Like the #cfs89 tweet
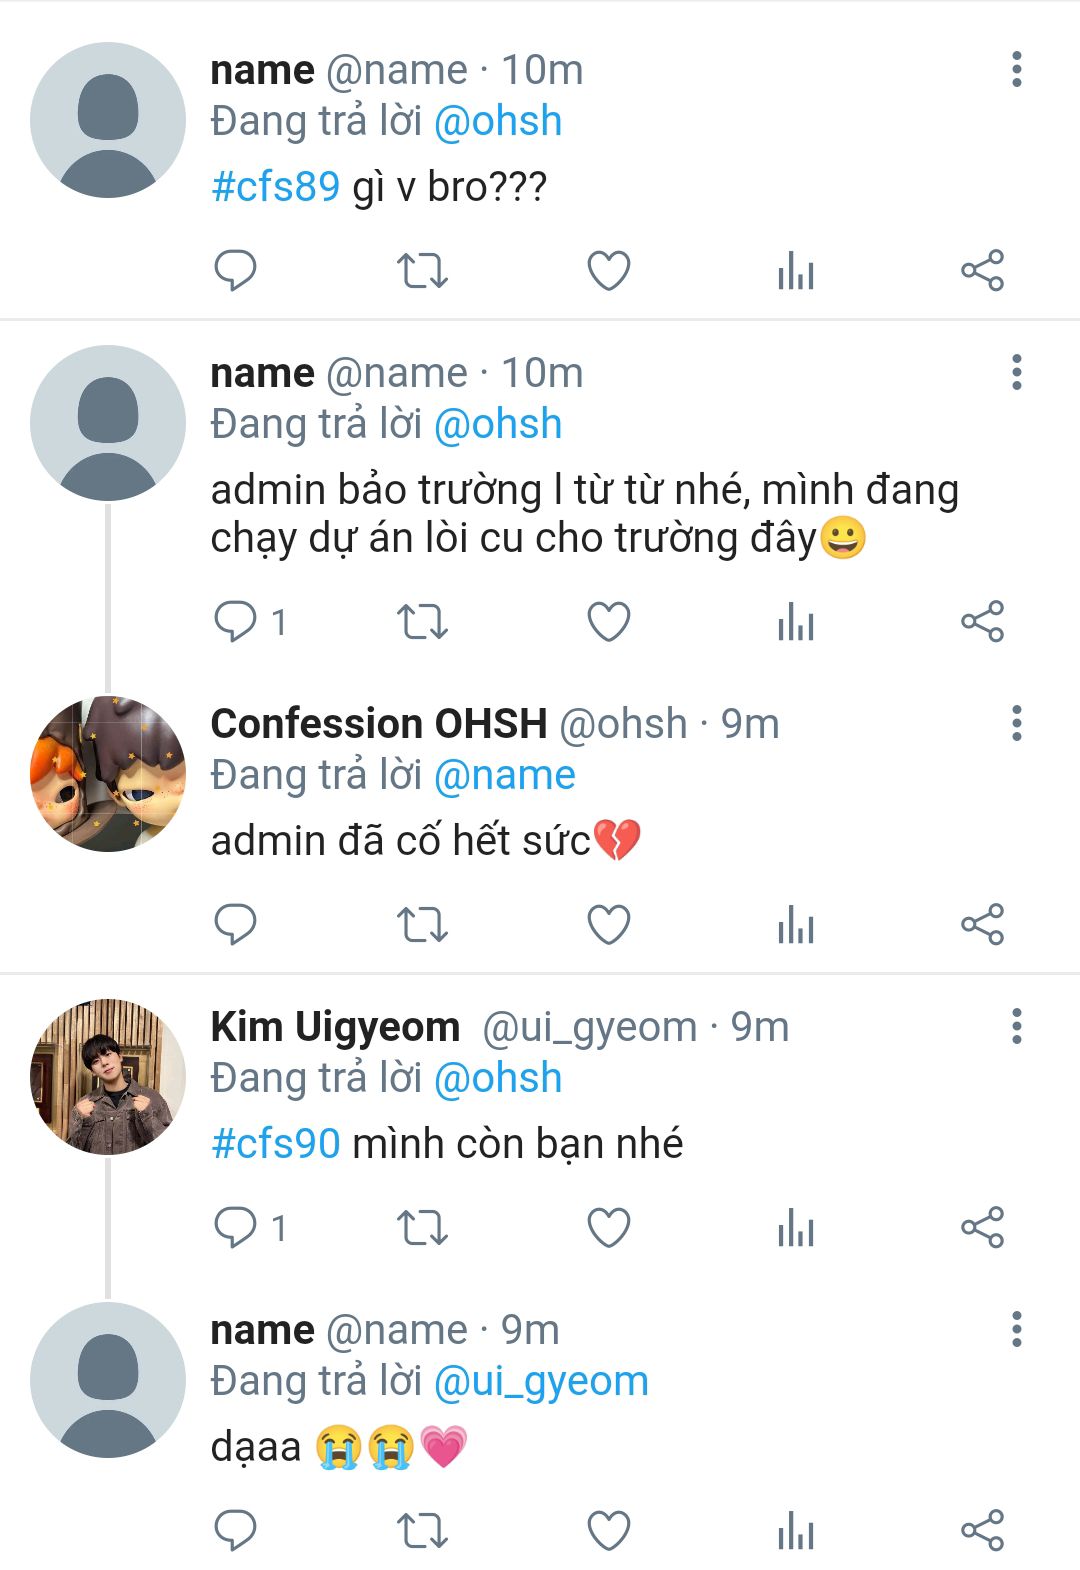This screenshot has width=1080, height=1570. (x=608, y=270)
